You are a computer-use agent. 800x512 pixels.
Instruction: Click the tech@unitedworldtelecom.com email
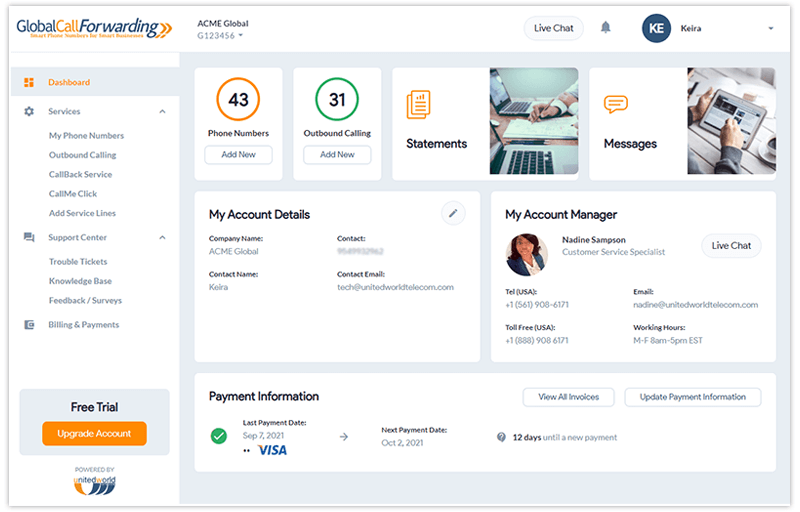point(395,287)
